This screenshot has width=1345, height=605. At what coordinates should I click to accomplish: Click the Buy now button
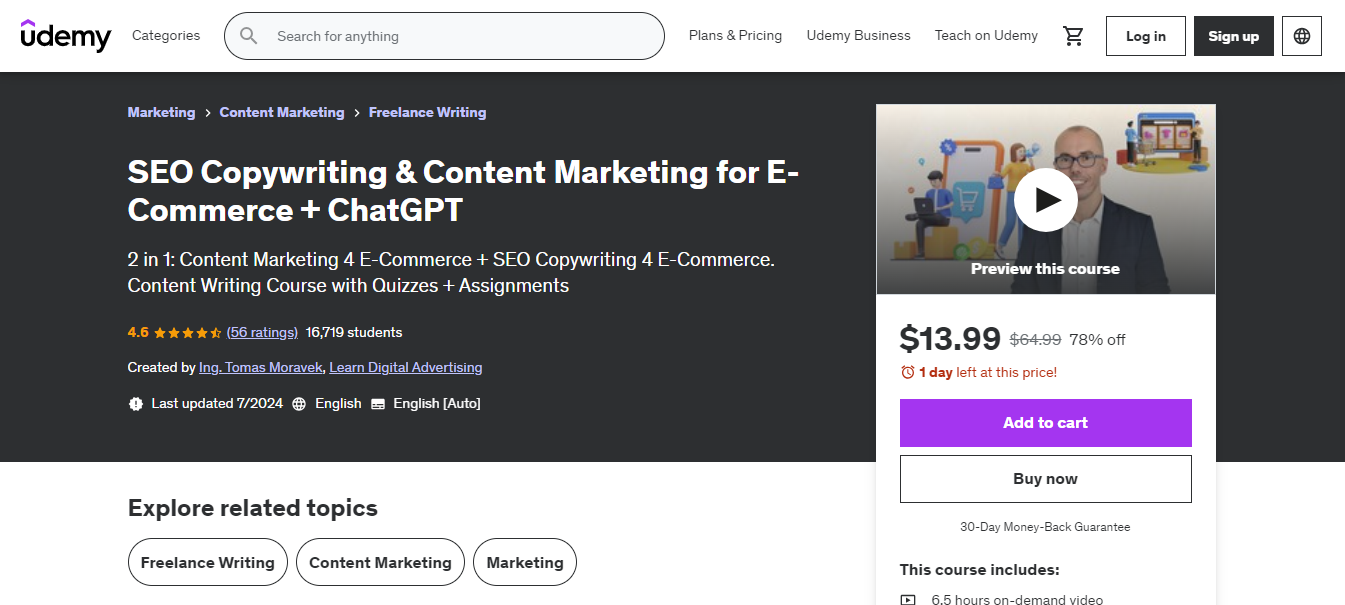(1046, 479)
